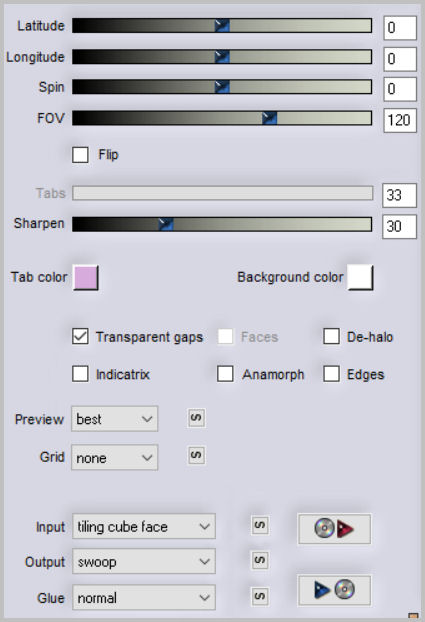Enable the De-halo checkbox
425x622 pixels.
tap(331, 336)
